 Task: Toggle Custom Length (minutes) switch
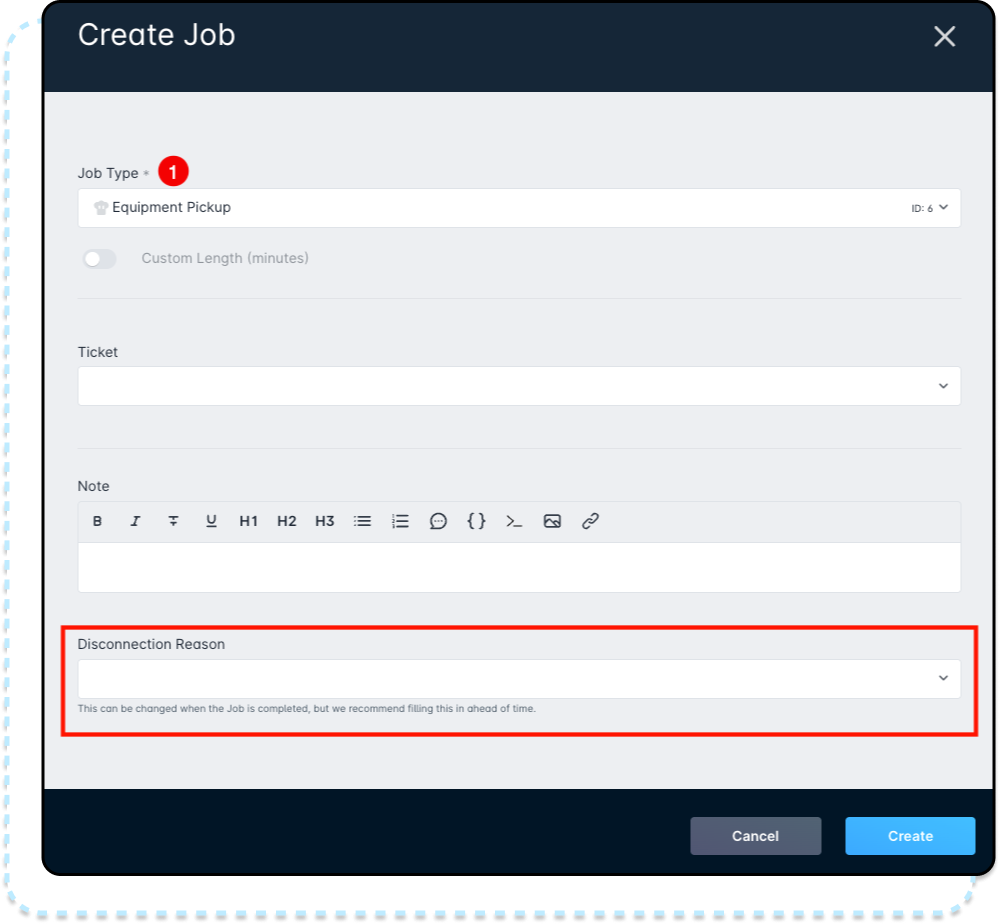[x=99, y=258]
